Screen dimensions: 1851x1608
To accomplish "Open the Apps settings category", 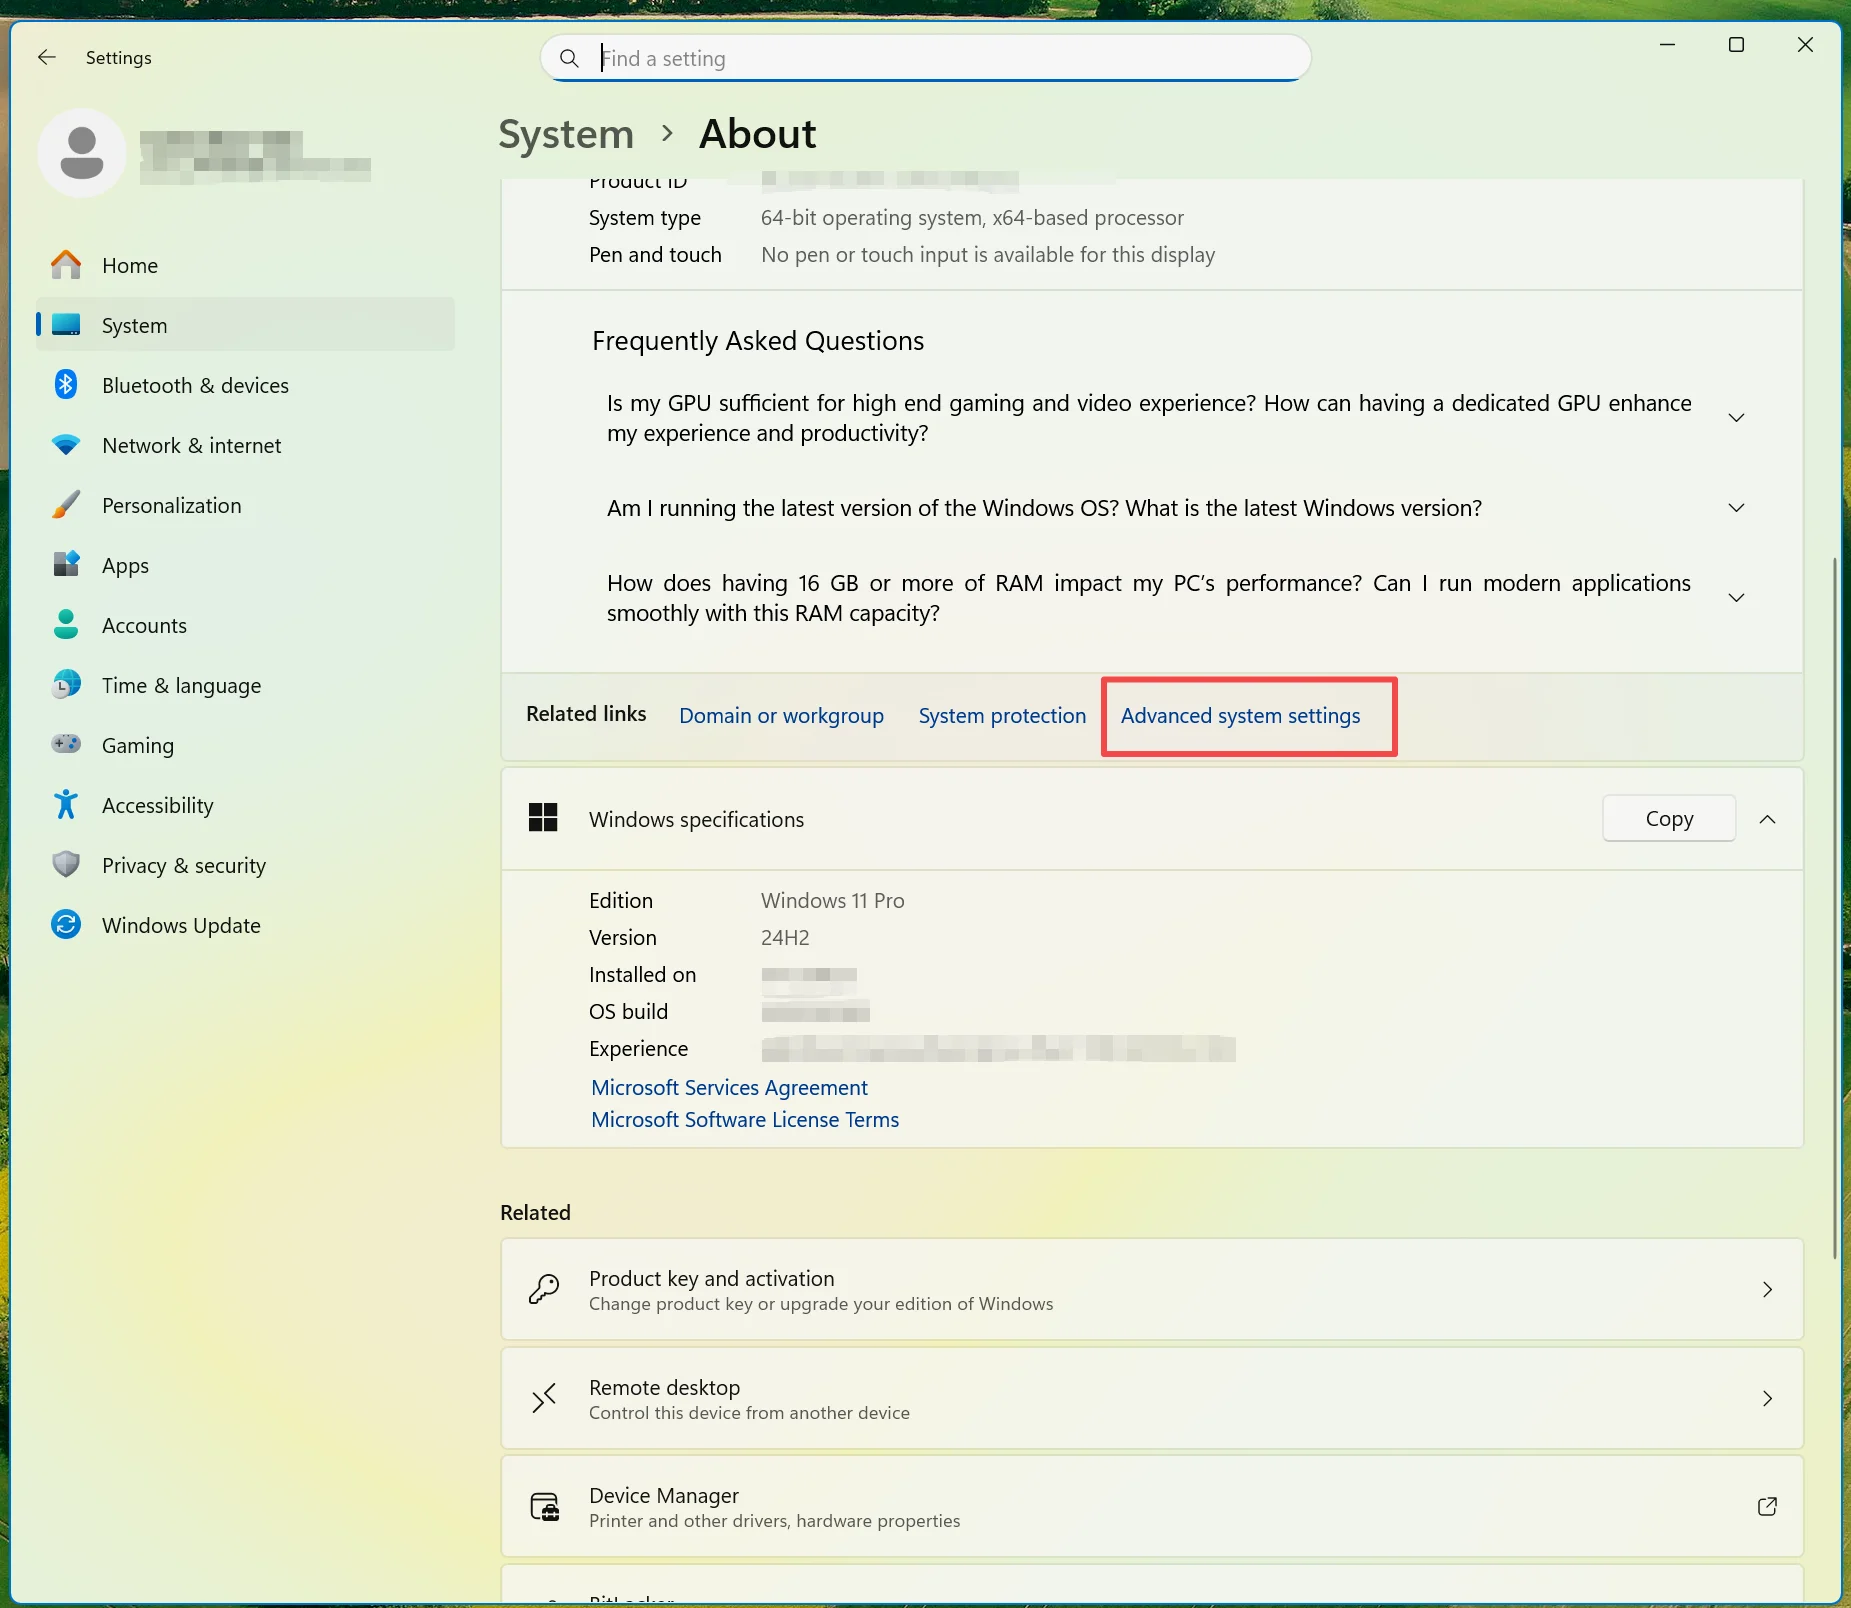I will coord(125,565).
